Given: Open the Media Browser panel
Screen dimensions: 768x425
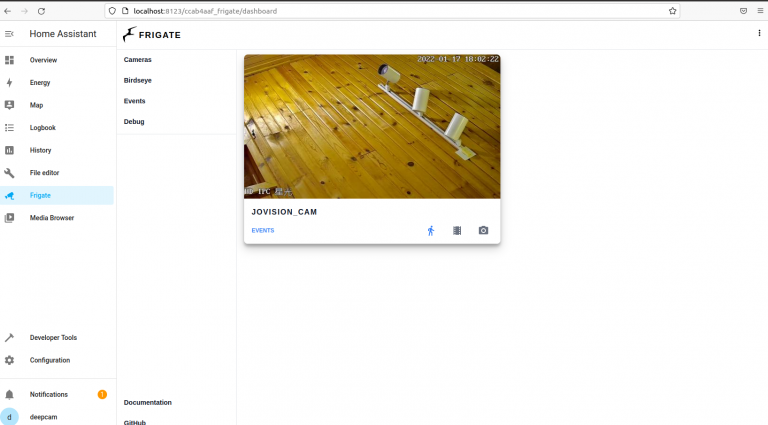Looking at the screenshot, I should [x=51, y=218].
